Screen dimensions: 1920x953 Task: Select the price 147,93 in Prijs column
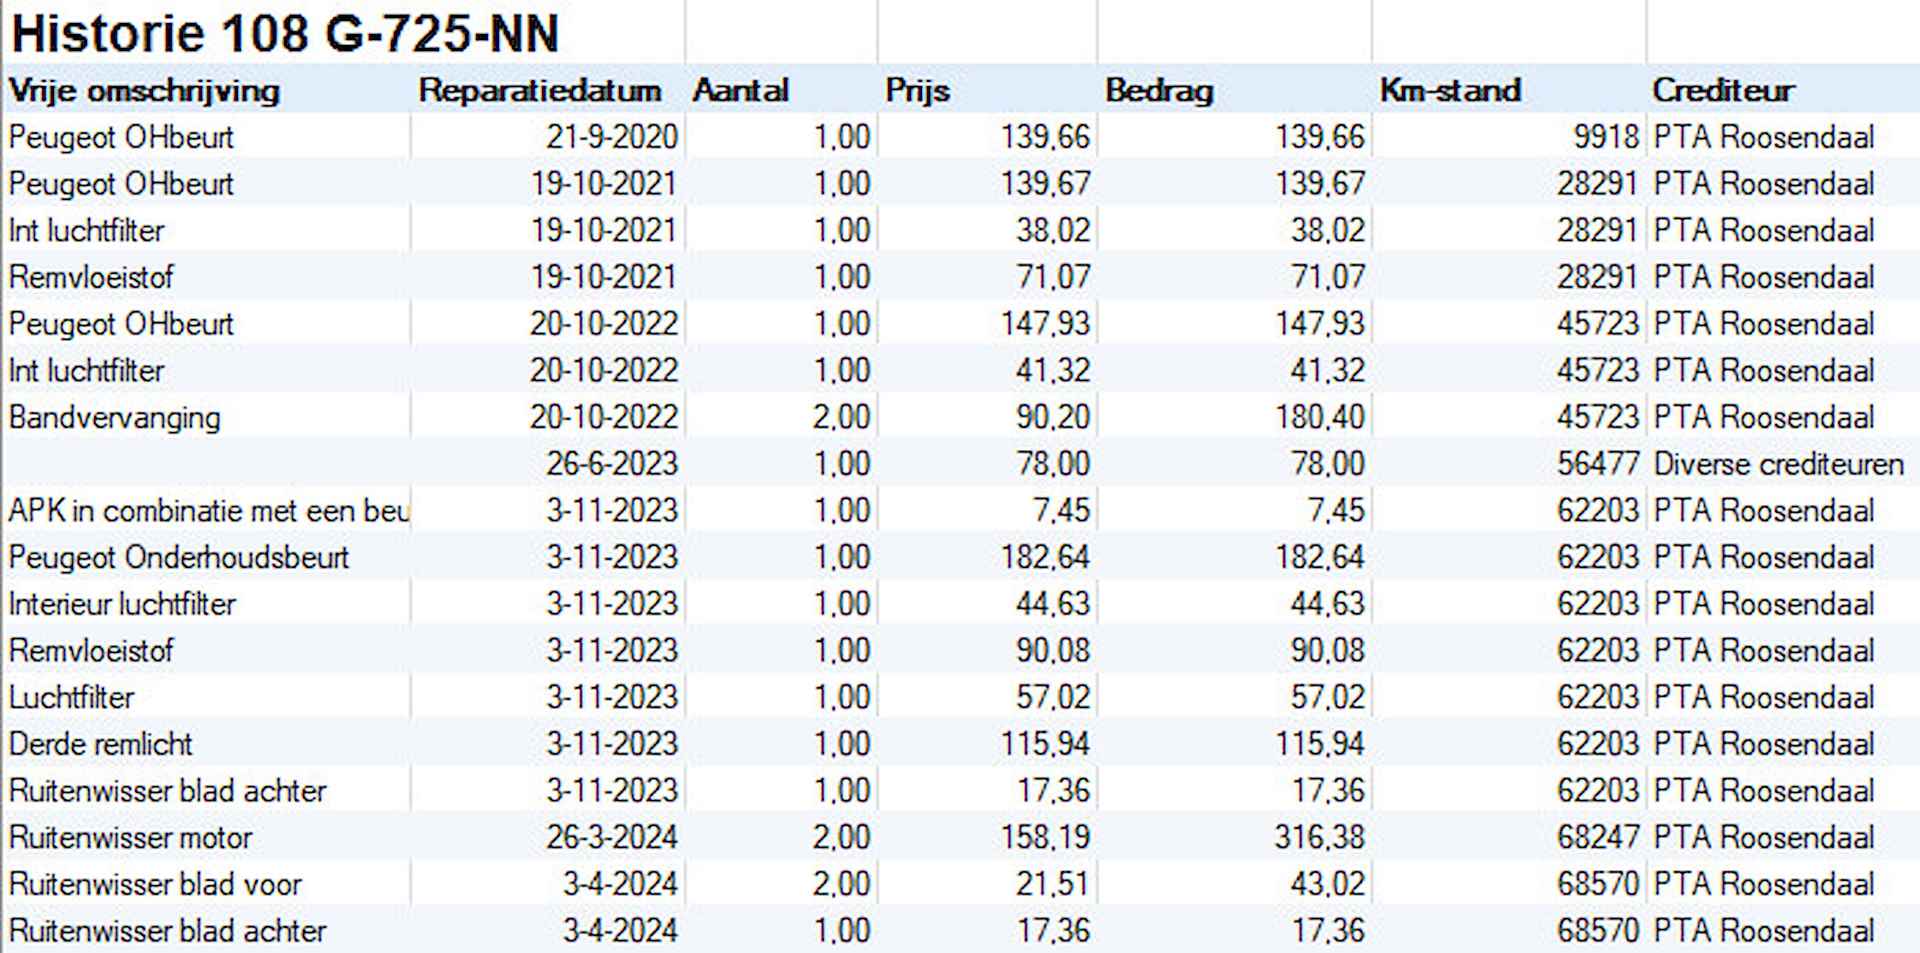click(1045, 324)
